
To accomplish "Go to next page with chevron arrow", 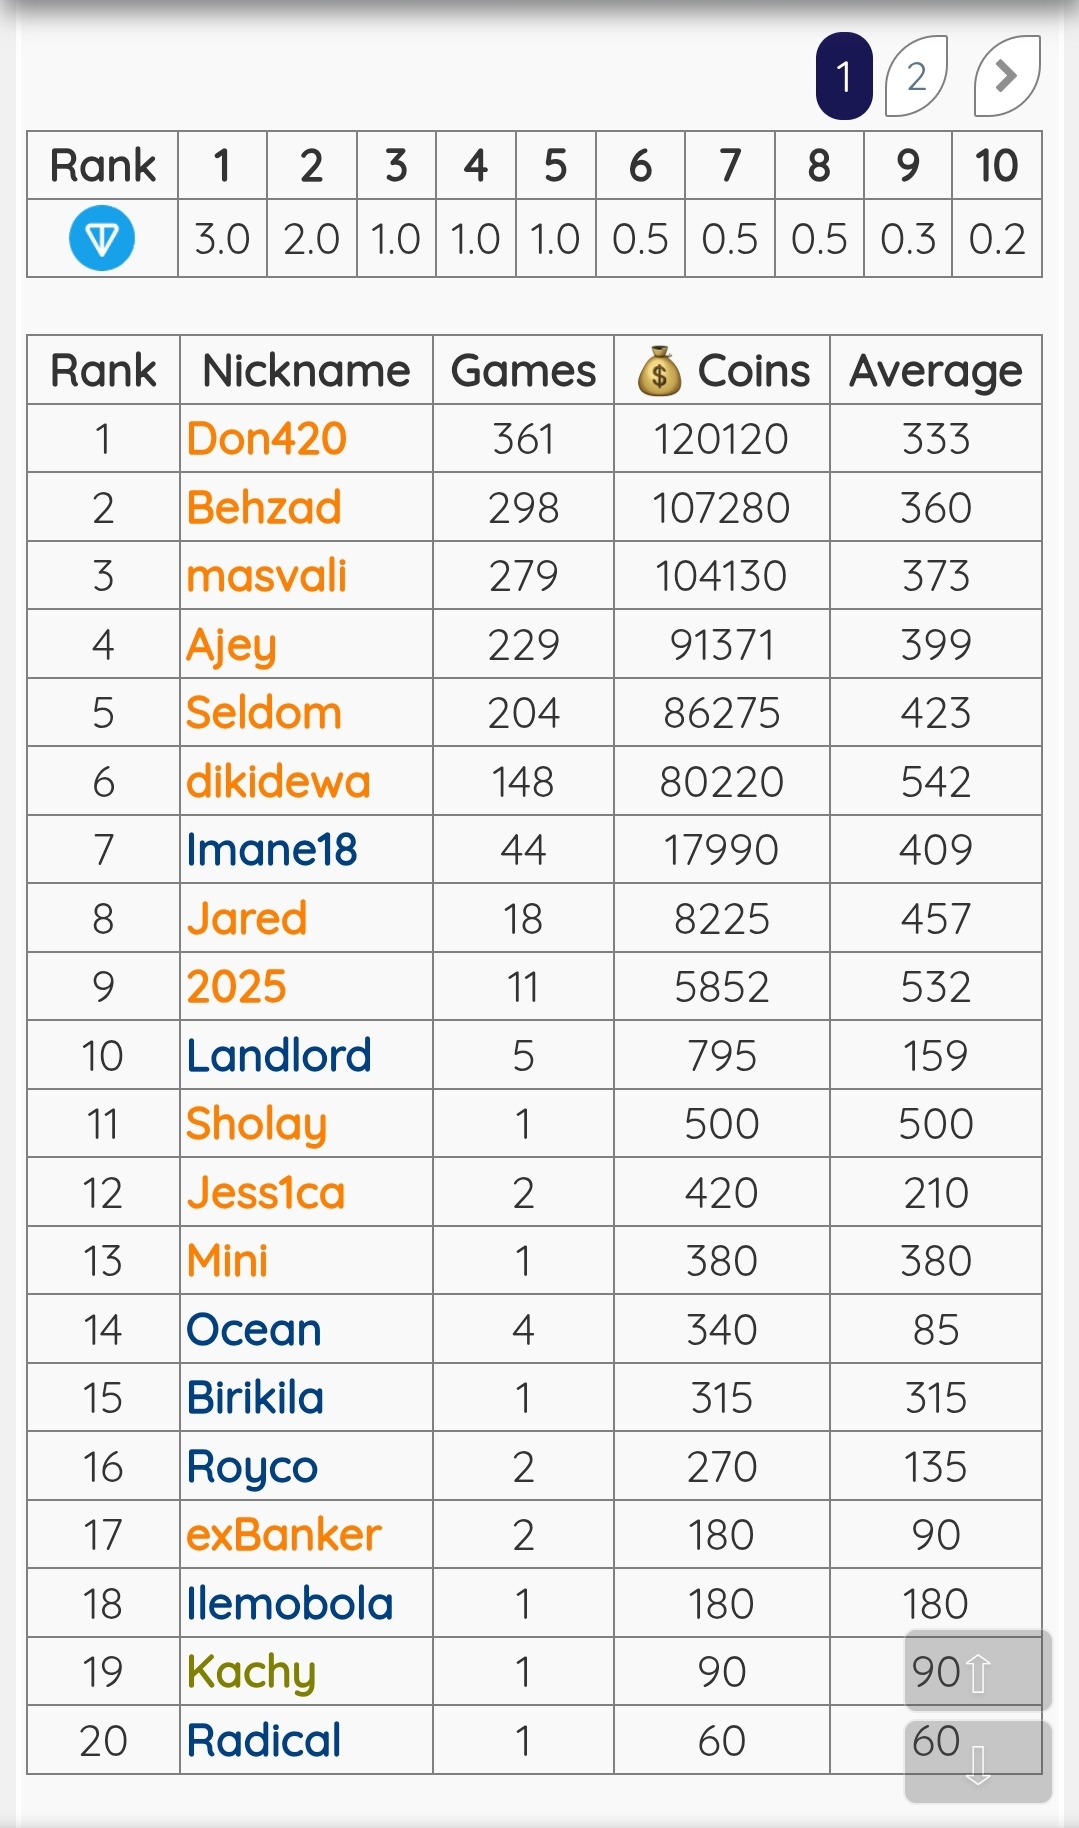I will tap(1007, 76).
